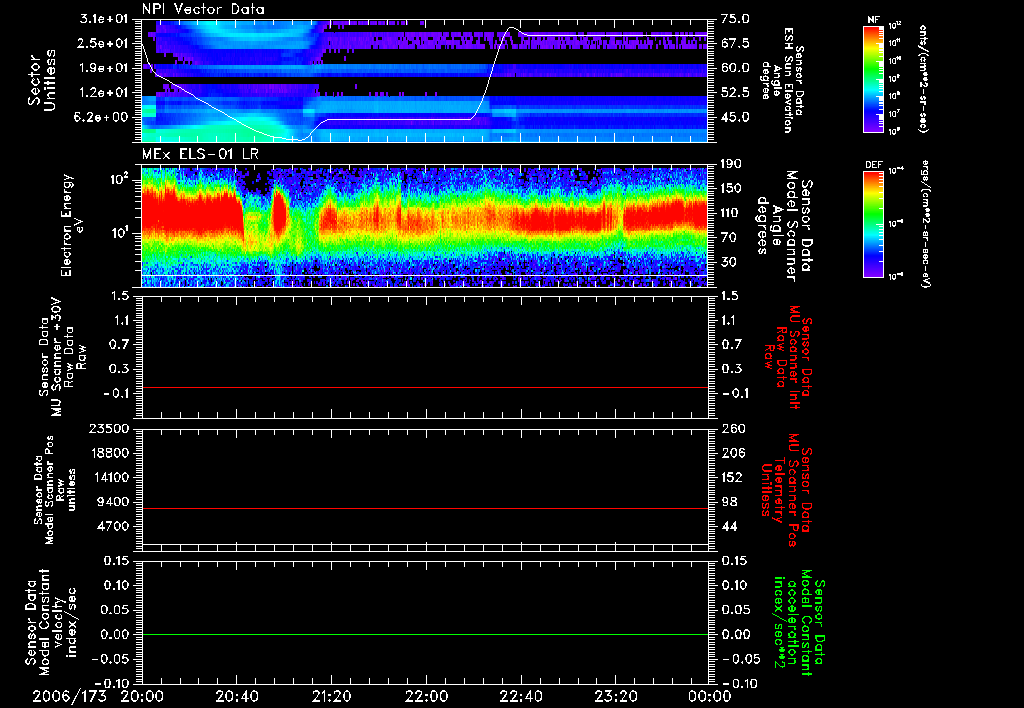Viewport: 1024px width, 708px height.
Task: Click the "260" telemetry tick value
Action: [731, 428]
